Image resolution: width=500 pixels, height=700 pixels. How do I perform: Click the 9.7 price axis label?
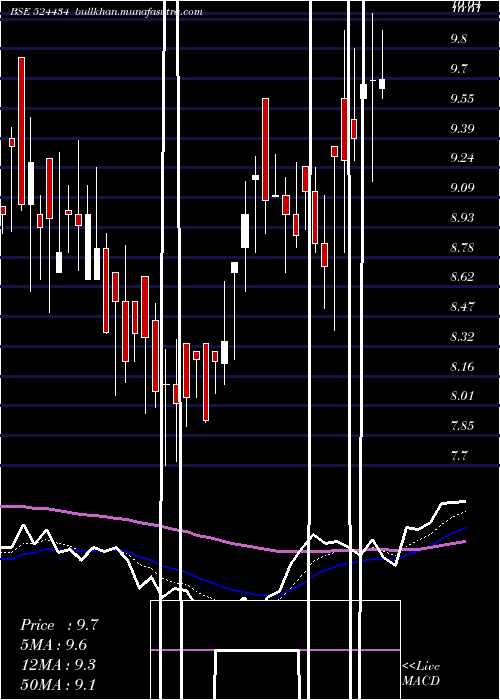pos(459,69)
